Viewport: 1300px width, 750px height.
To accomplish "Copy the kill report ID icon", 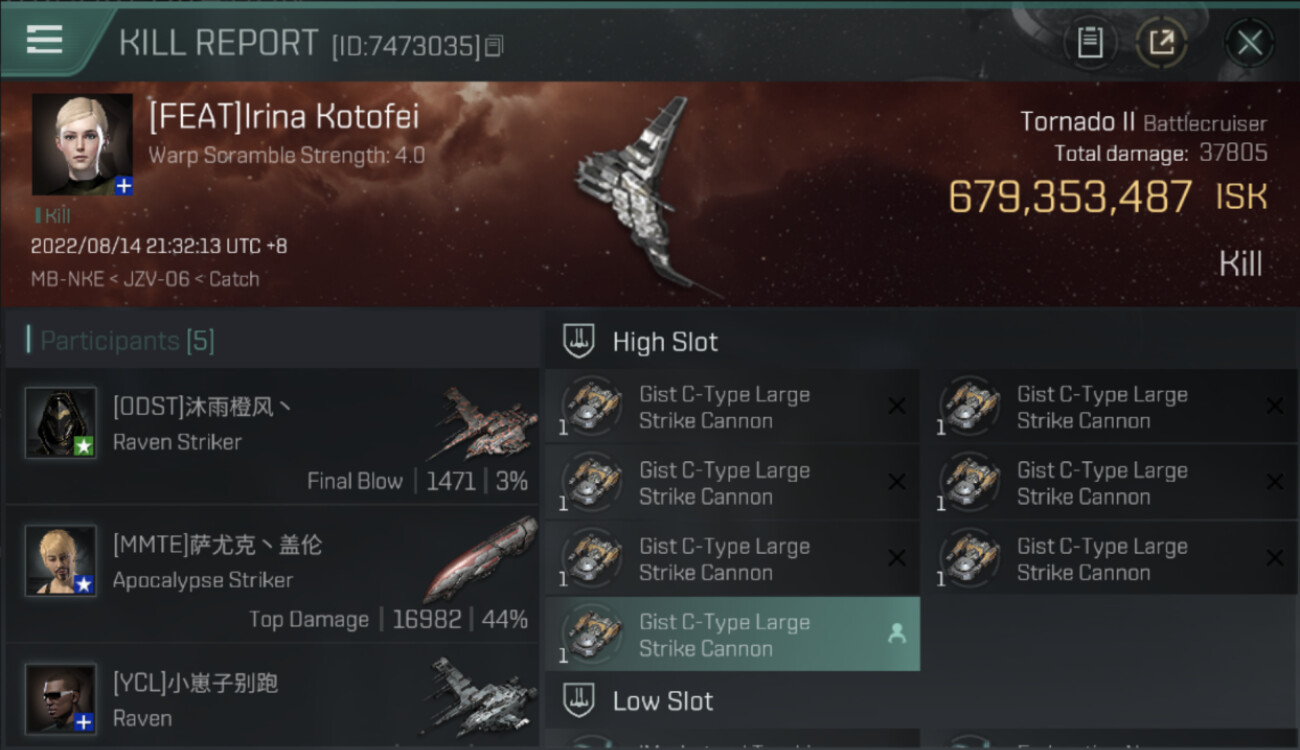I will coord(494,45).
